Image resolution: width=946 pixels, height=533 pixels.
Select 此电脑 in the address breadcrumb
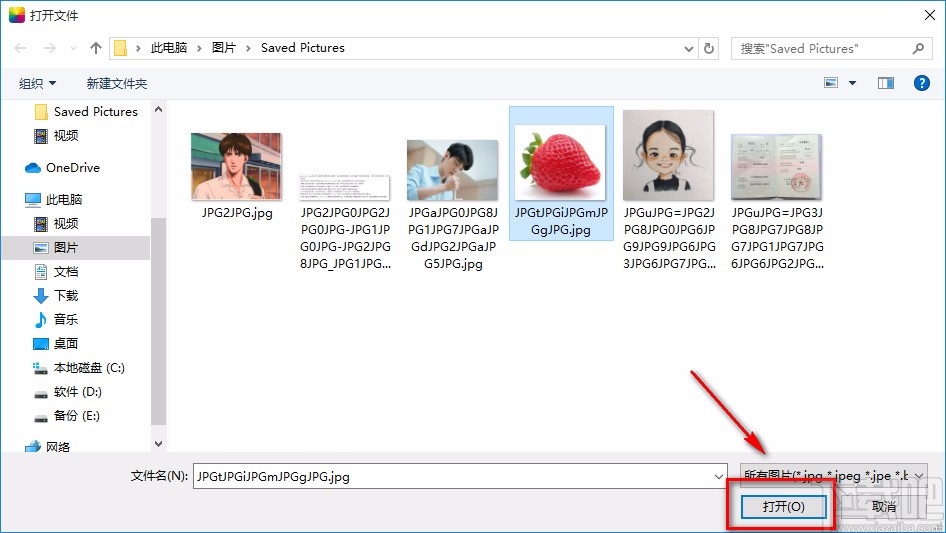tap(168, 48)
